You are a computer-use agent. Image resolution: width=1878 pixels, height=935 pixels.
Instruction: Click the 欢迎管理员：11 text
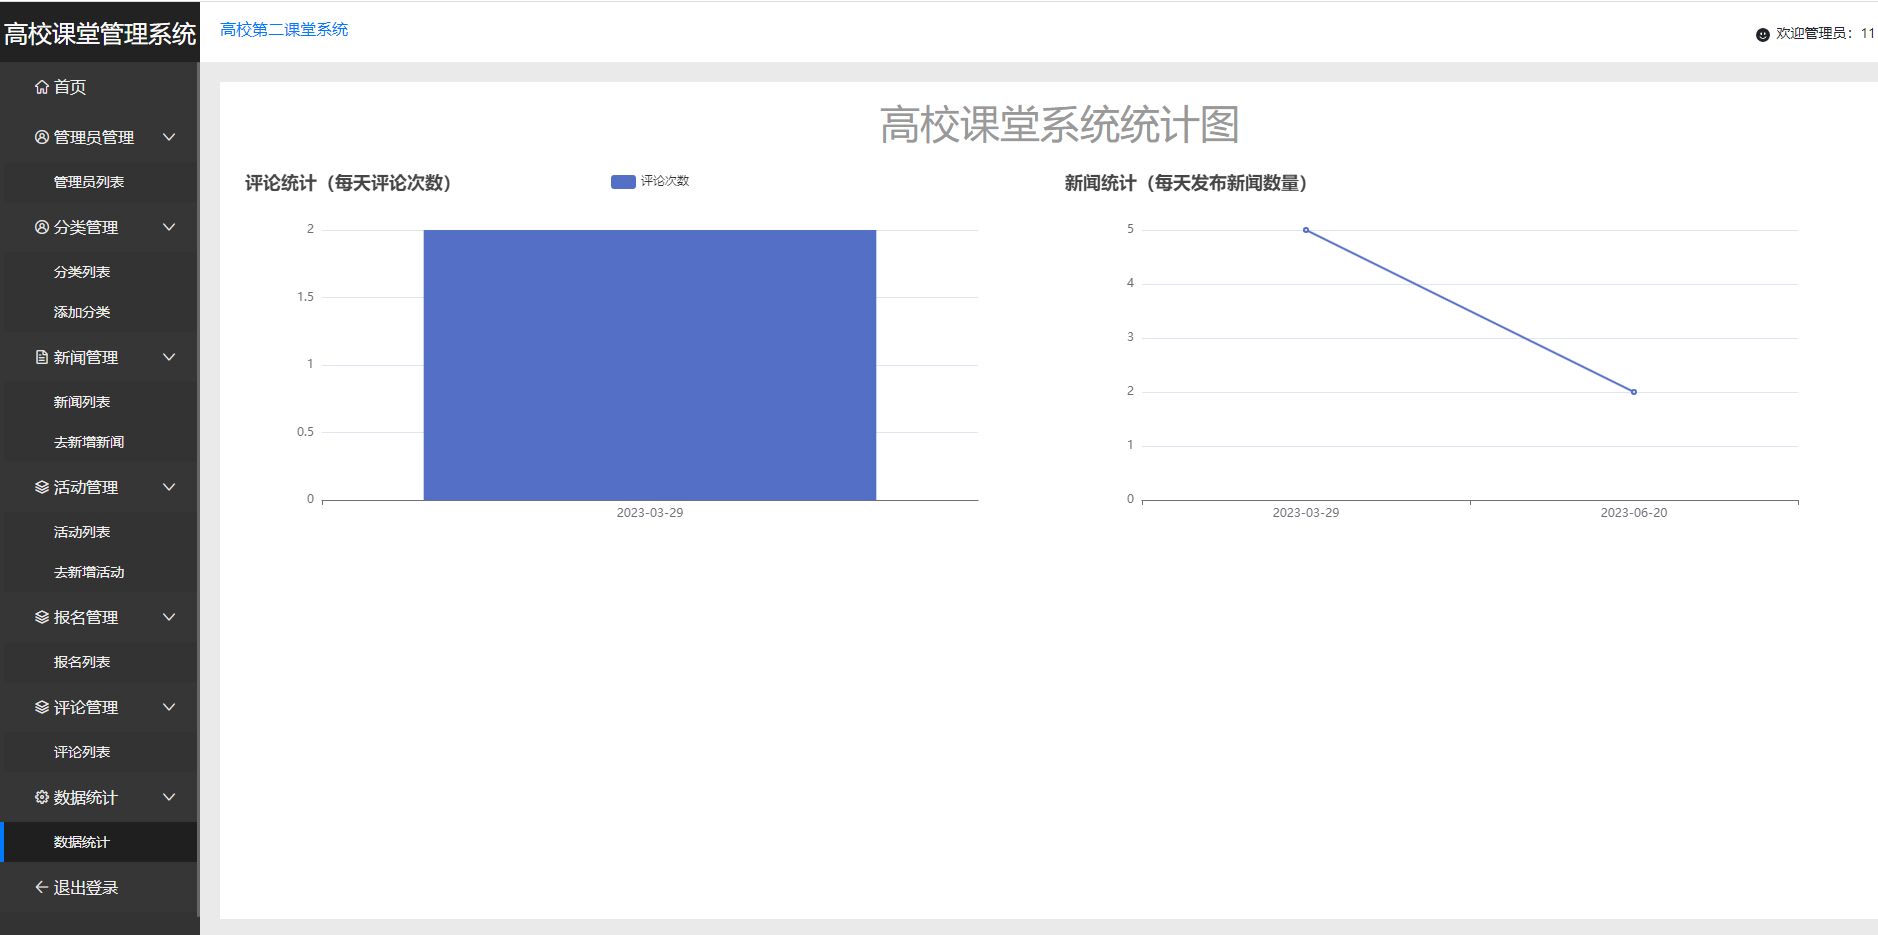coord(1825,34)
